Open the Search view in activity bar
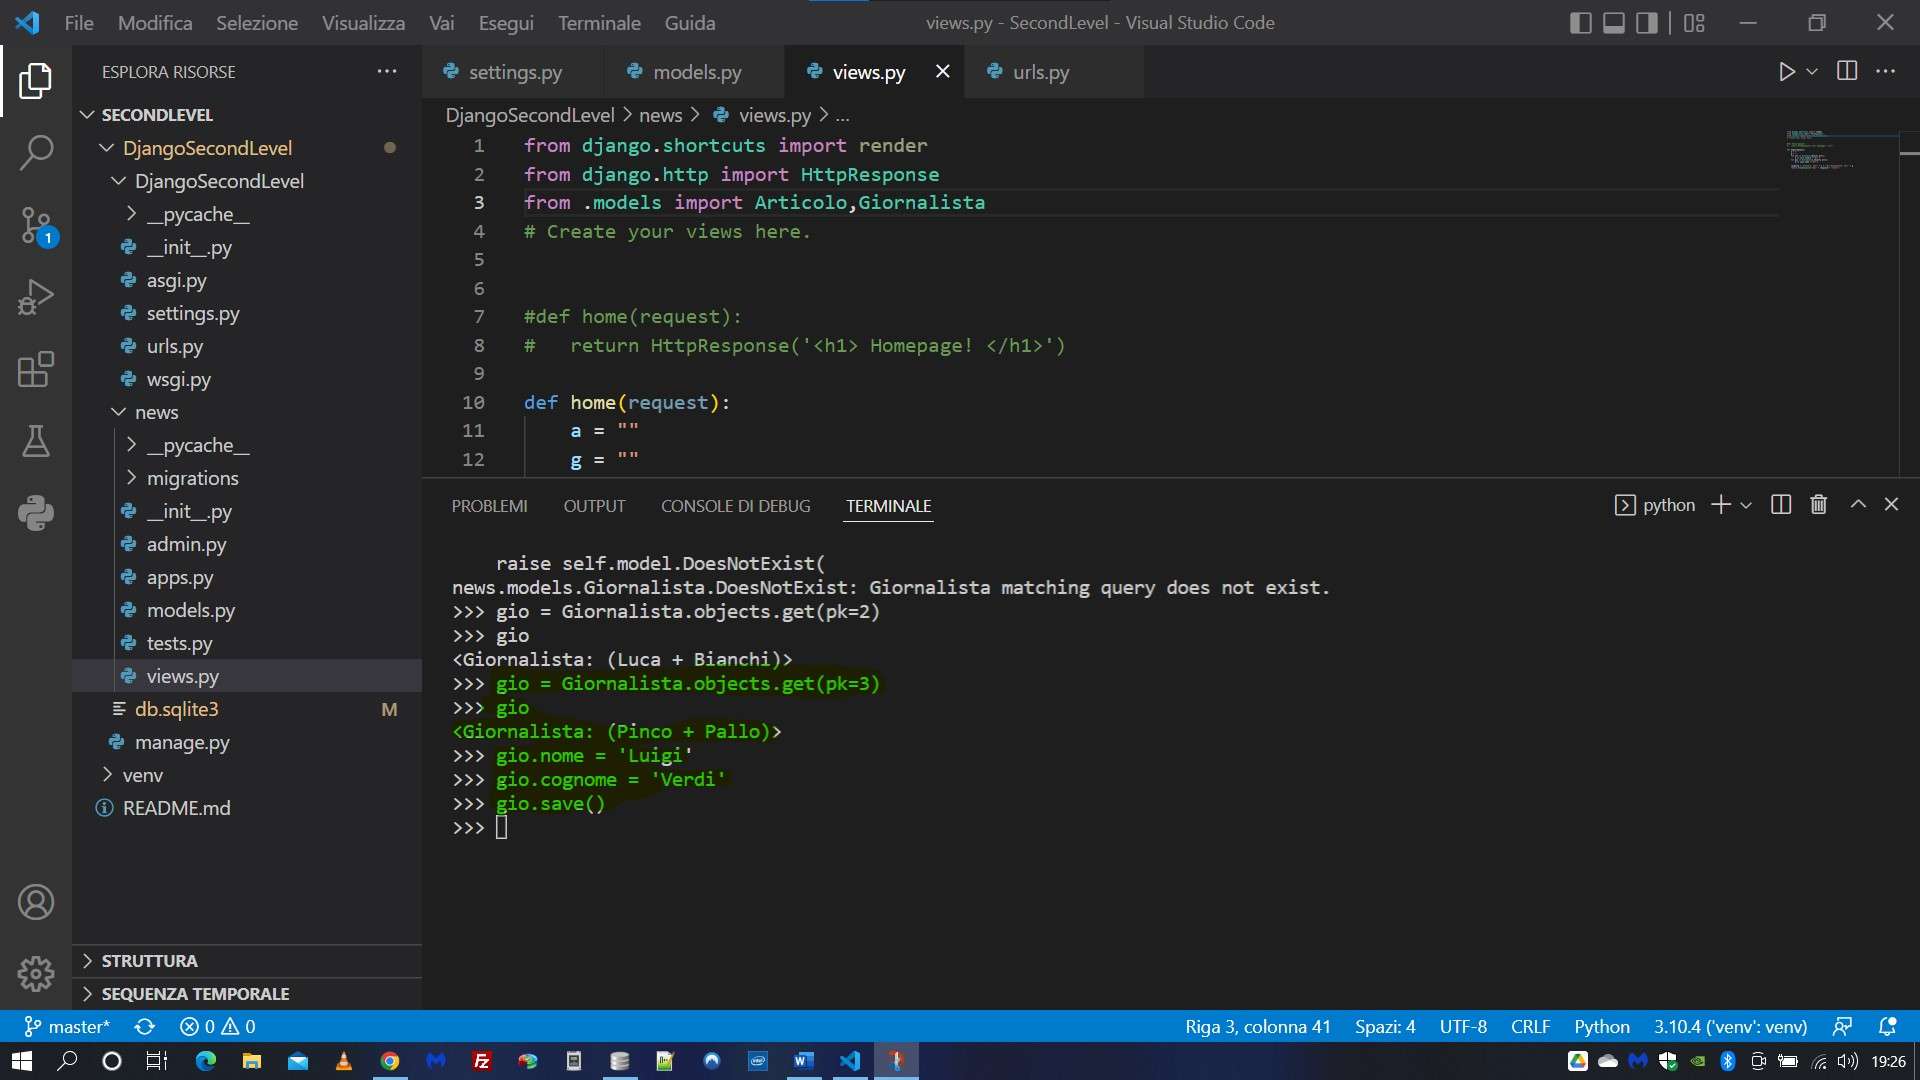This screenshot has height=1080, width=1920. coord(36,153)
